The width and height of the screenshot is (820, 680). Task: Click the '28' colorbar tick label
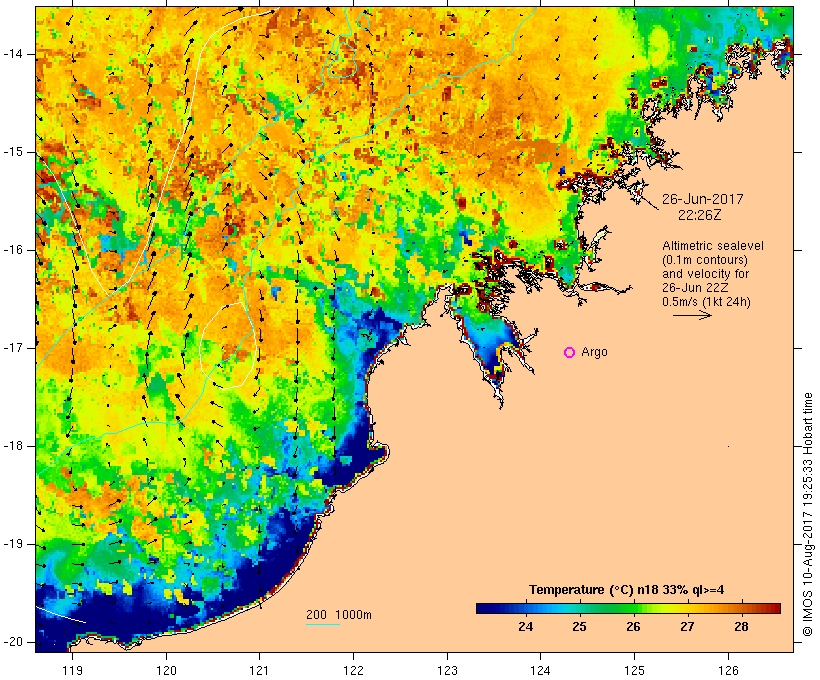[741, 627]
